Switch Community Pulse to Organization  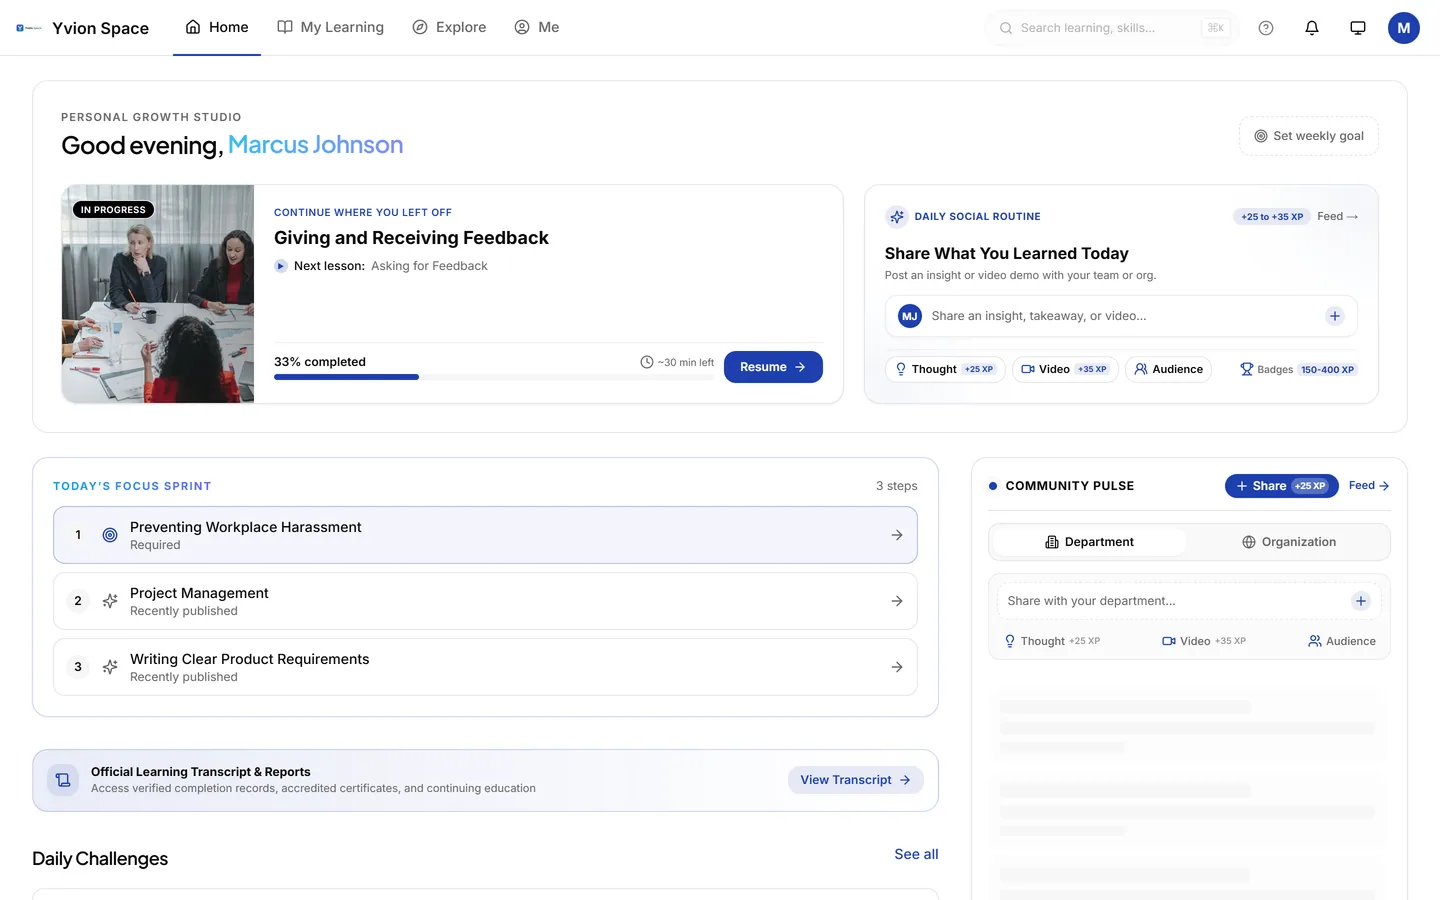point(1288,542)
